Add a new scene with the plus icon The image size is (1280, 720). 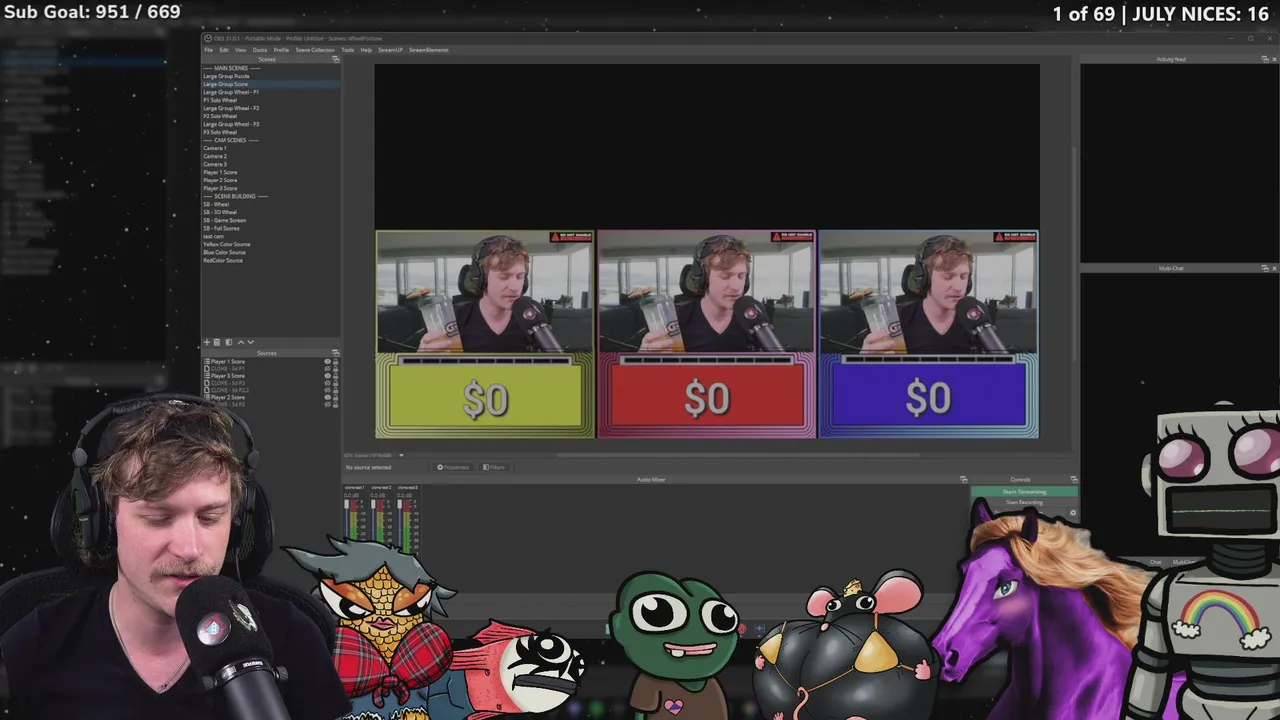207,342
